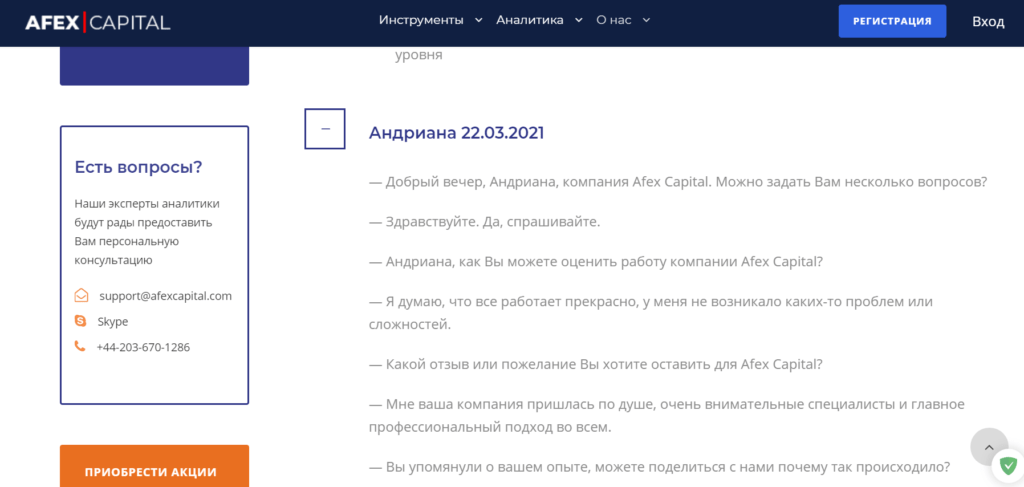Screen dimensions: 1024x487
Task: Open the Skype contact link
Action: click(x=113, y=322)
